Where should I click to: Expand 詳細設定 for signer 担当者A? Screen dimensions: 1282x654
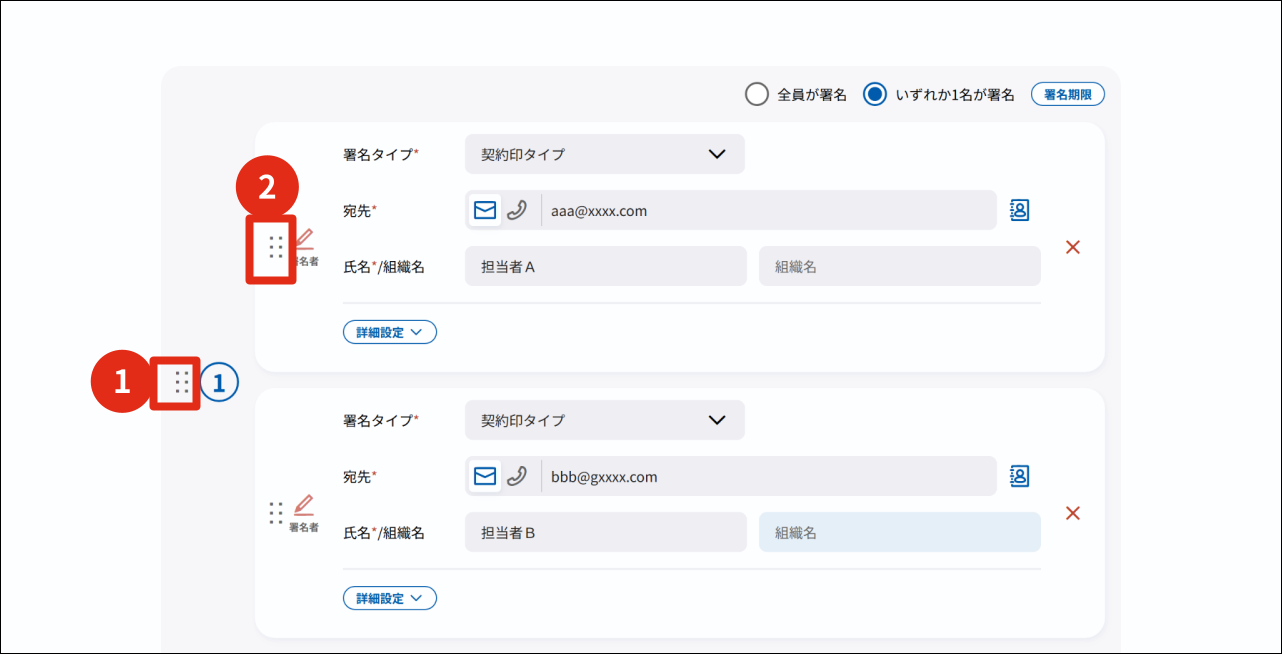tap(390, 332)
